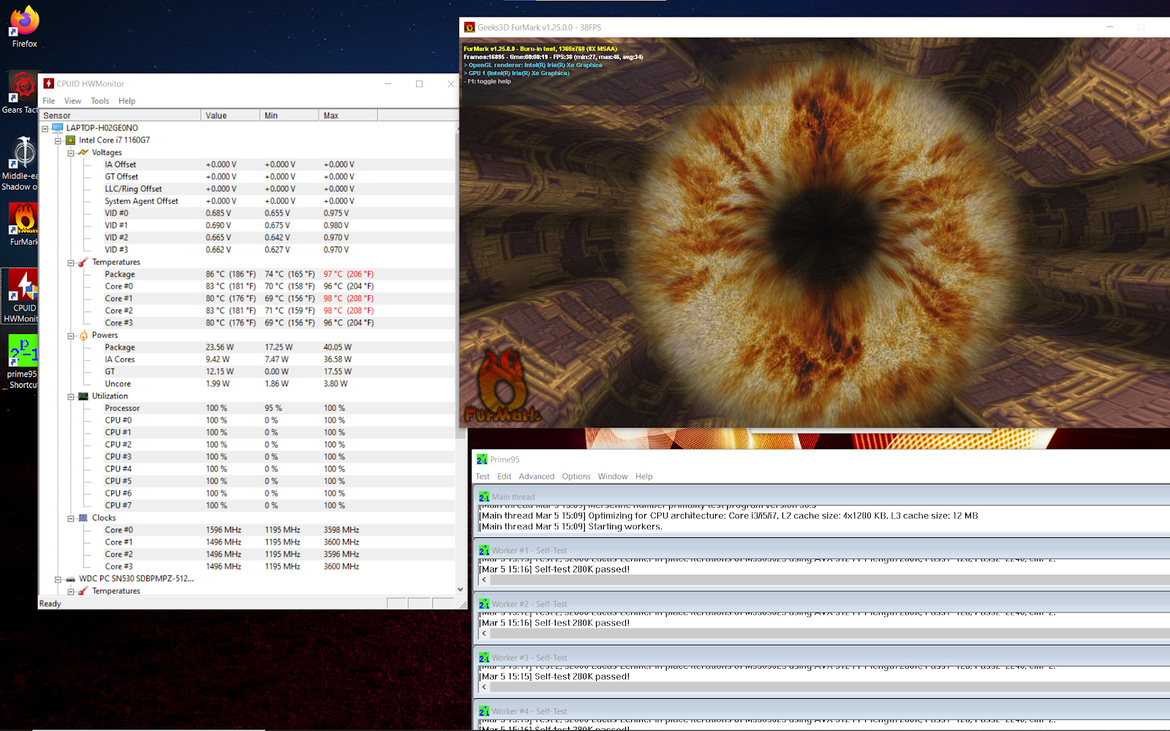
Task: Click the FurMark burn-in render area
Action: pyautogui.click(x=814, y=233)
